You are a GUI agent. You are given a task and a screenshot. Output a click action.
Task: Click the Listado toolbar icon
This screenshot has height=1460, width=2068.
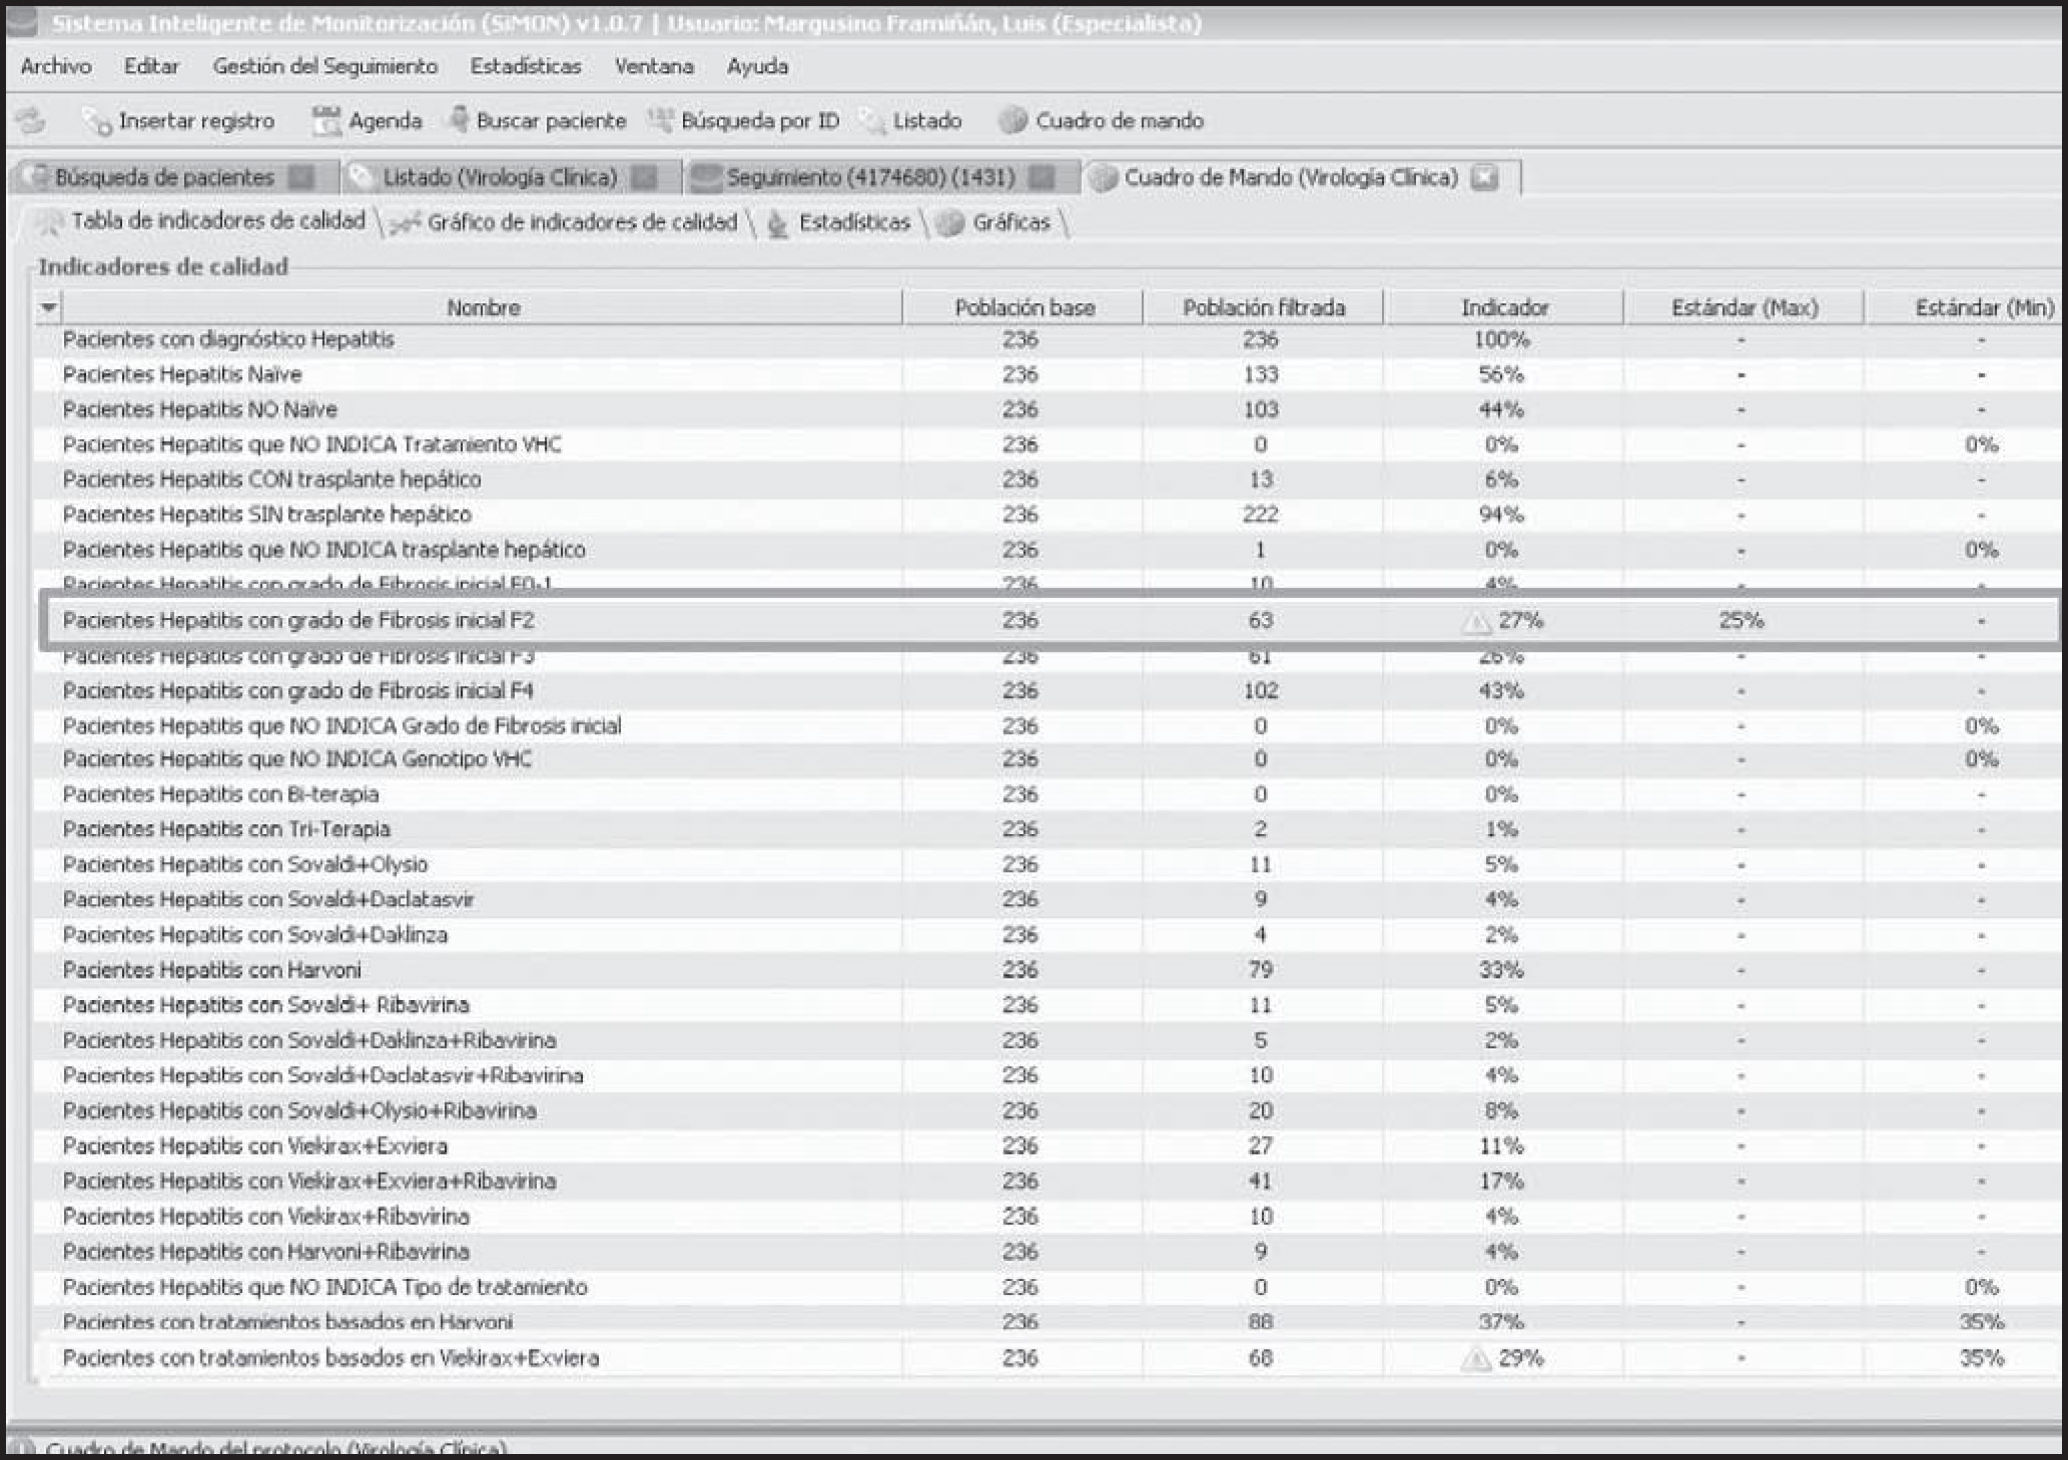pyautogui.click(x=872, y=122)
